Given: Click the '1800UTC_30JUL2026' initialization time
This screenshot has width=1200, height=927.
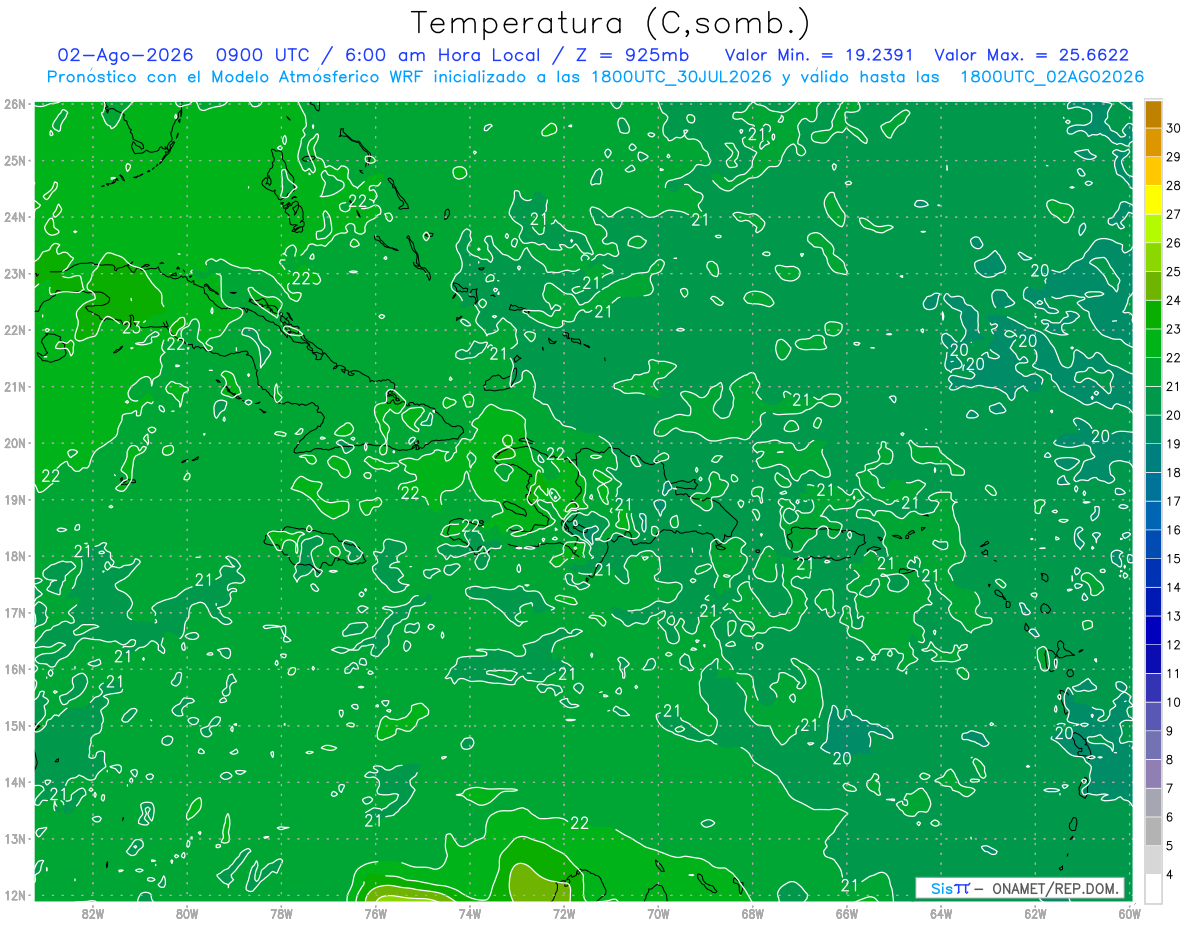Looking at the screenshot, I should (681, 77).
